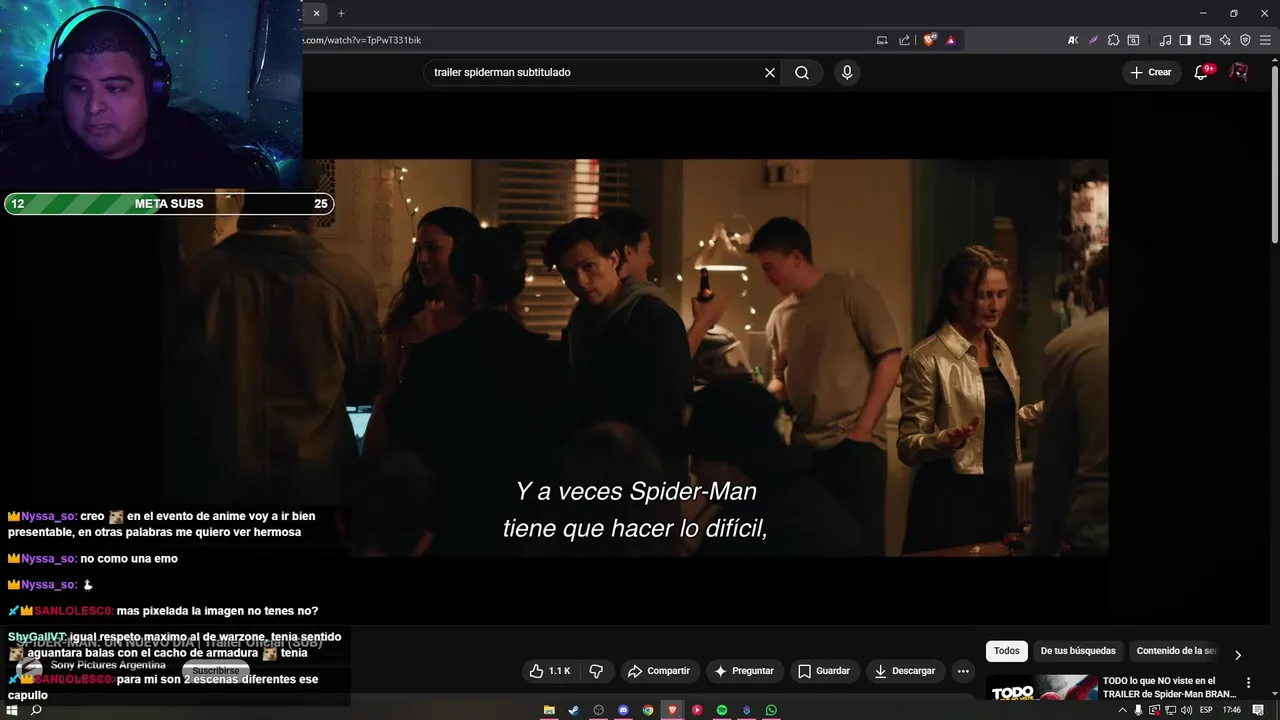
Task: Open the TODO lo que NO viste thumbnail
Action: tap(1041, 689)
